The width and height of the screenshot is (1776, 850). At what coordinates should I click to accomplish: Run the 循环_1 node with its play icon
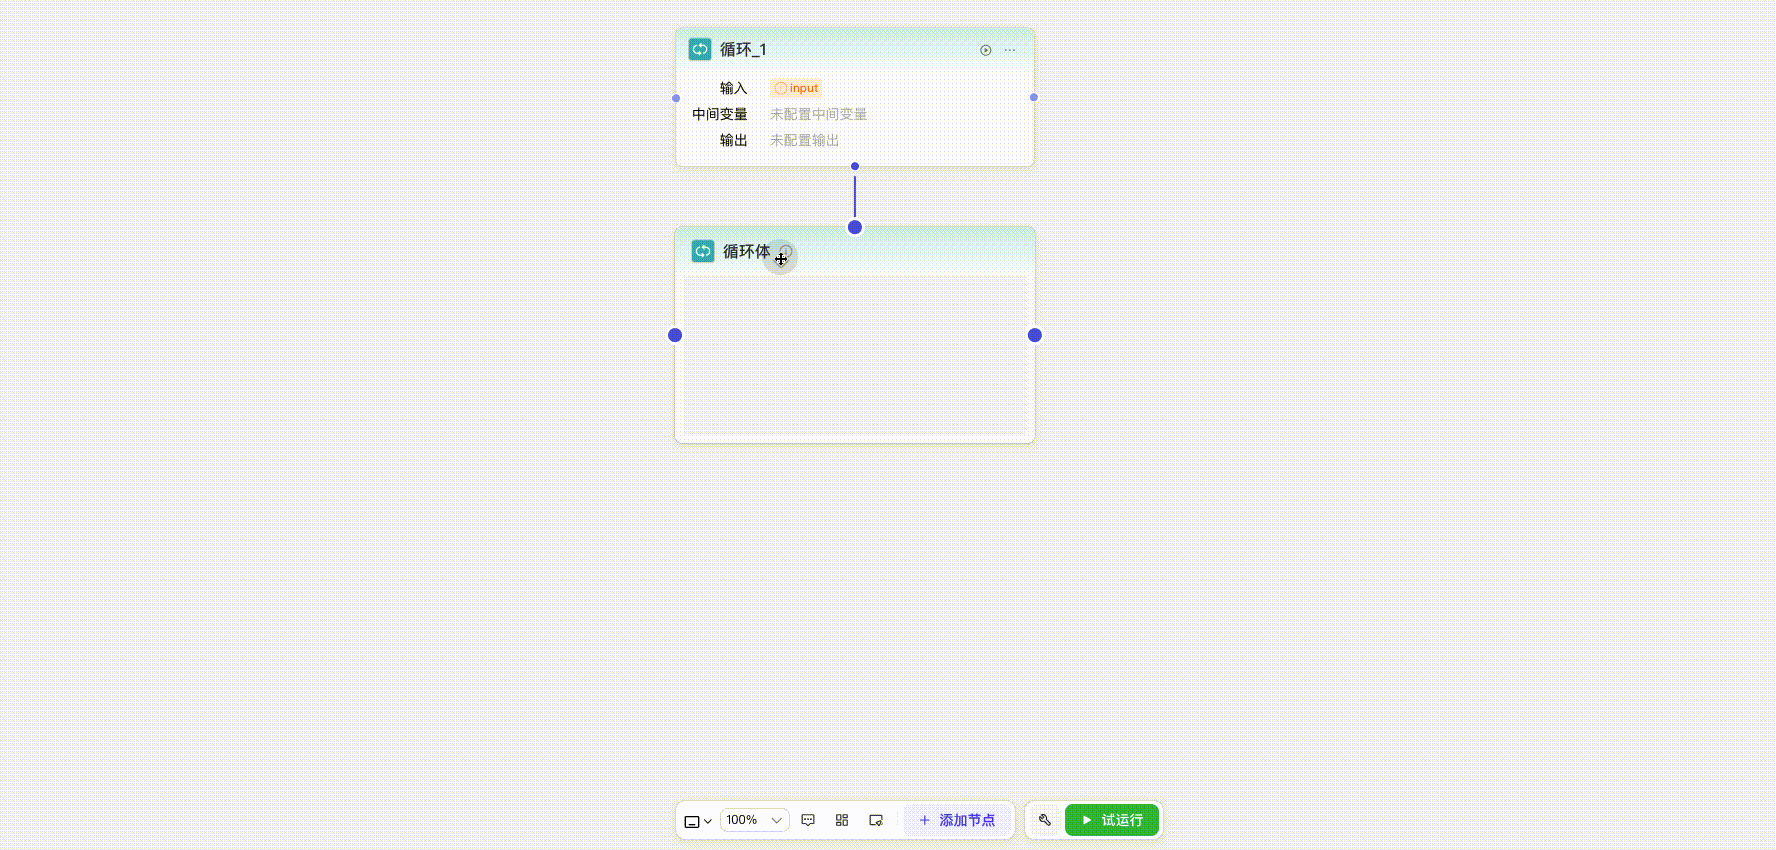tap(986, 50)
